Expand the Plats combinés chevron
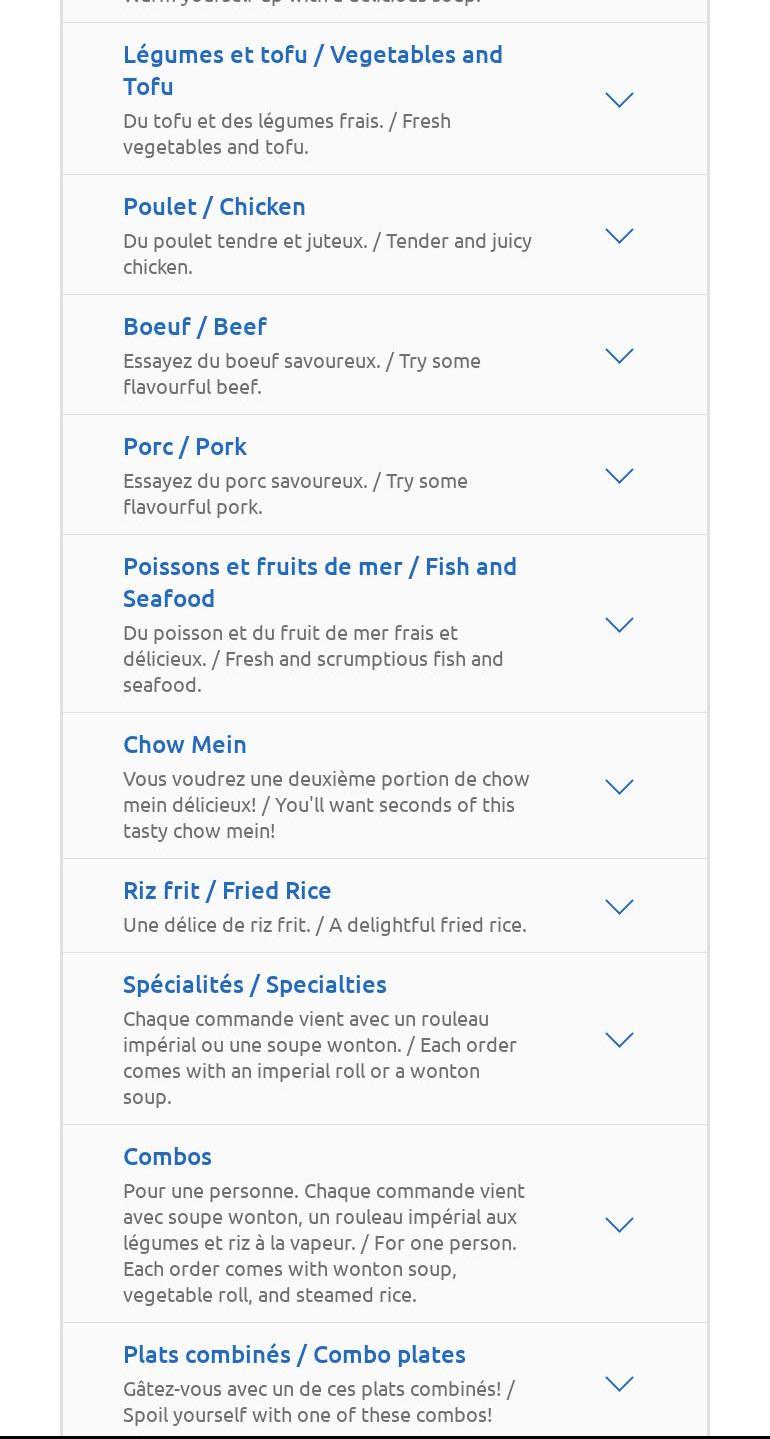Screen dimensions: 770x1439 (x=620, y=1384)
